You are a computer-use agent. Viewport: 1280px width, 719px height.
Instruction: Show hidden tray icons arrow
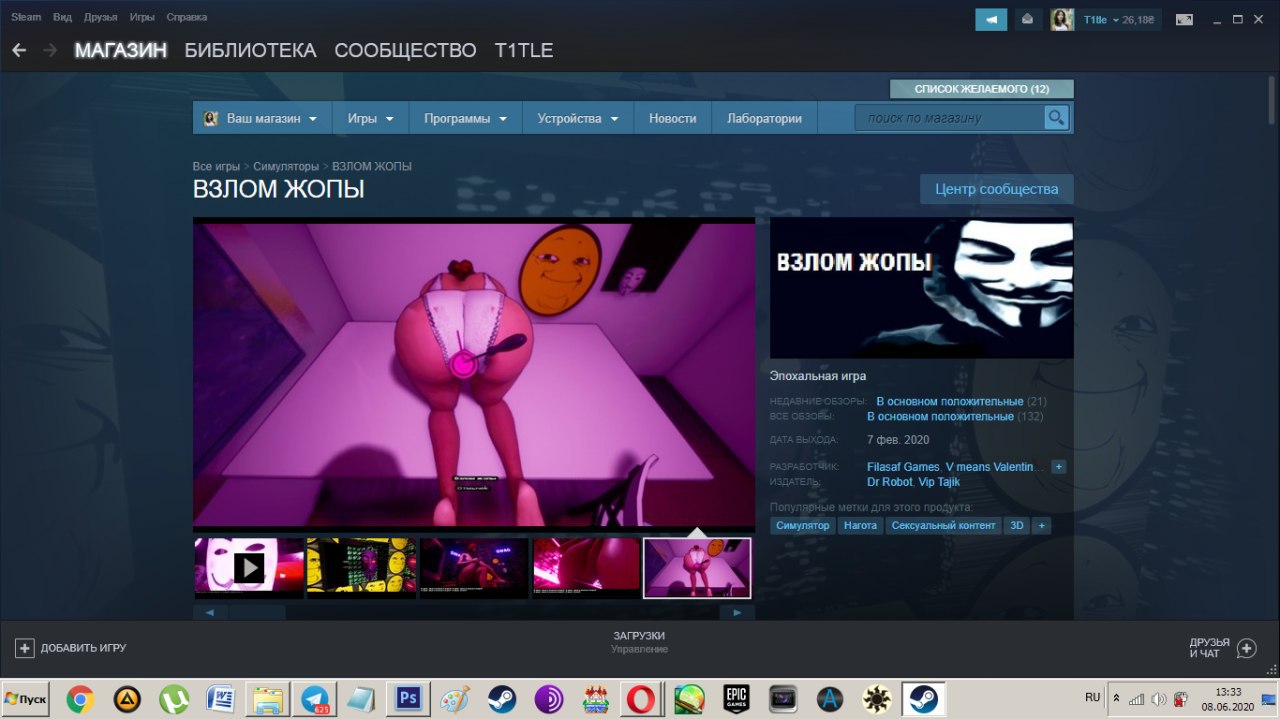tap(1117, 698)
